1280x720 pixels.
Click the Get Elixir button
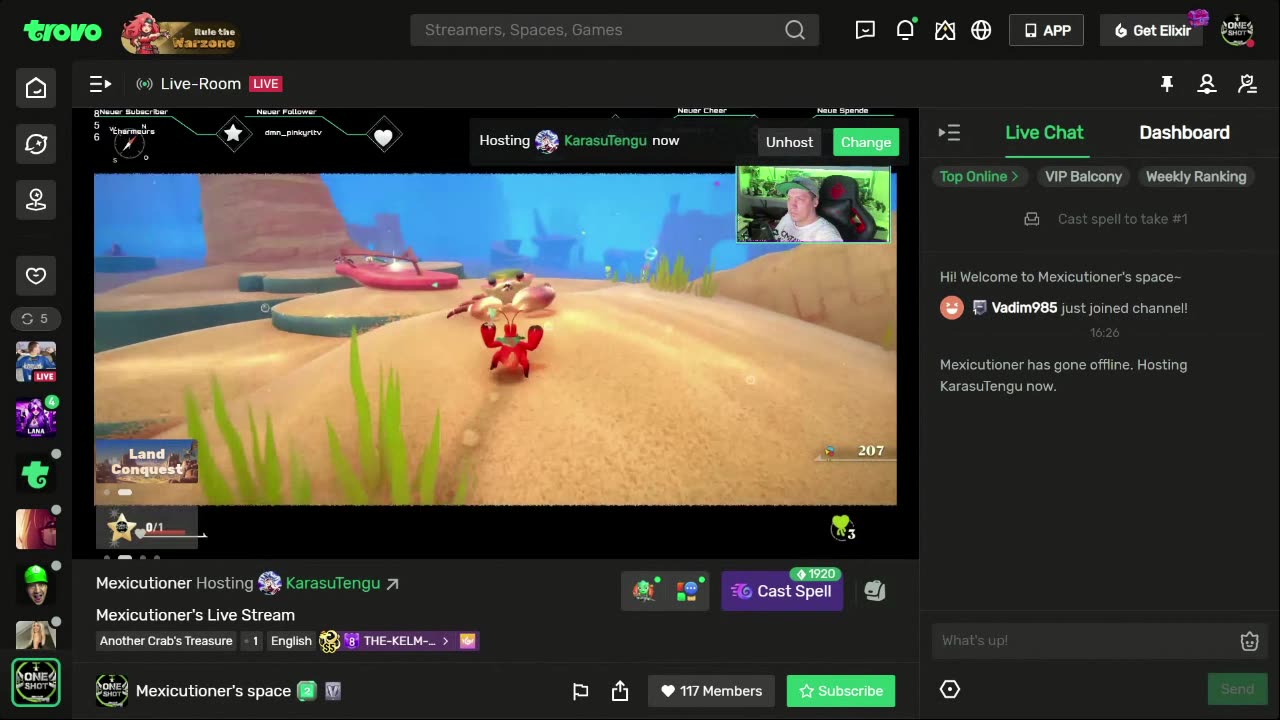pyautogui.click(x=1152, y=30)
